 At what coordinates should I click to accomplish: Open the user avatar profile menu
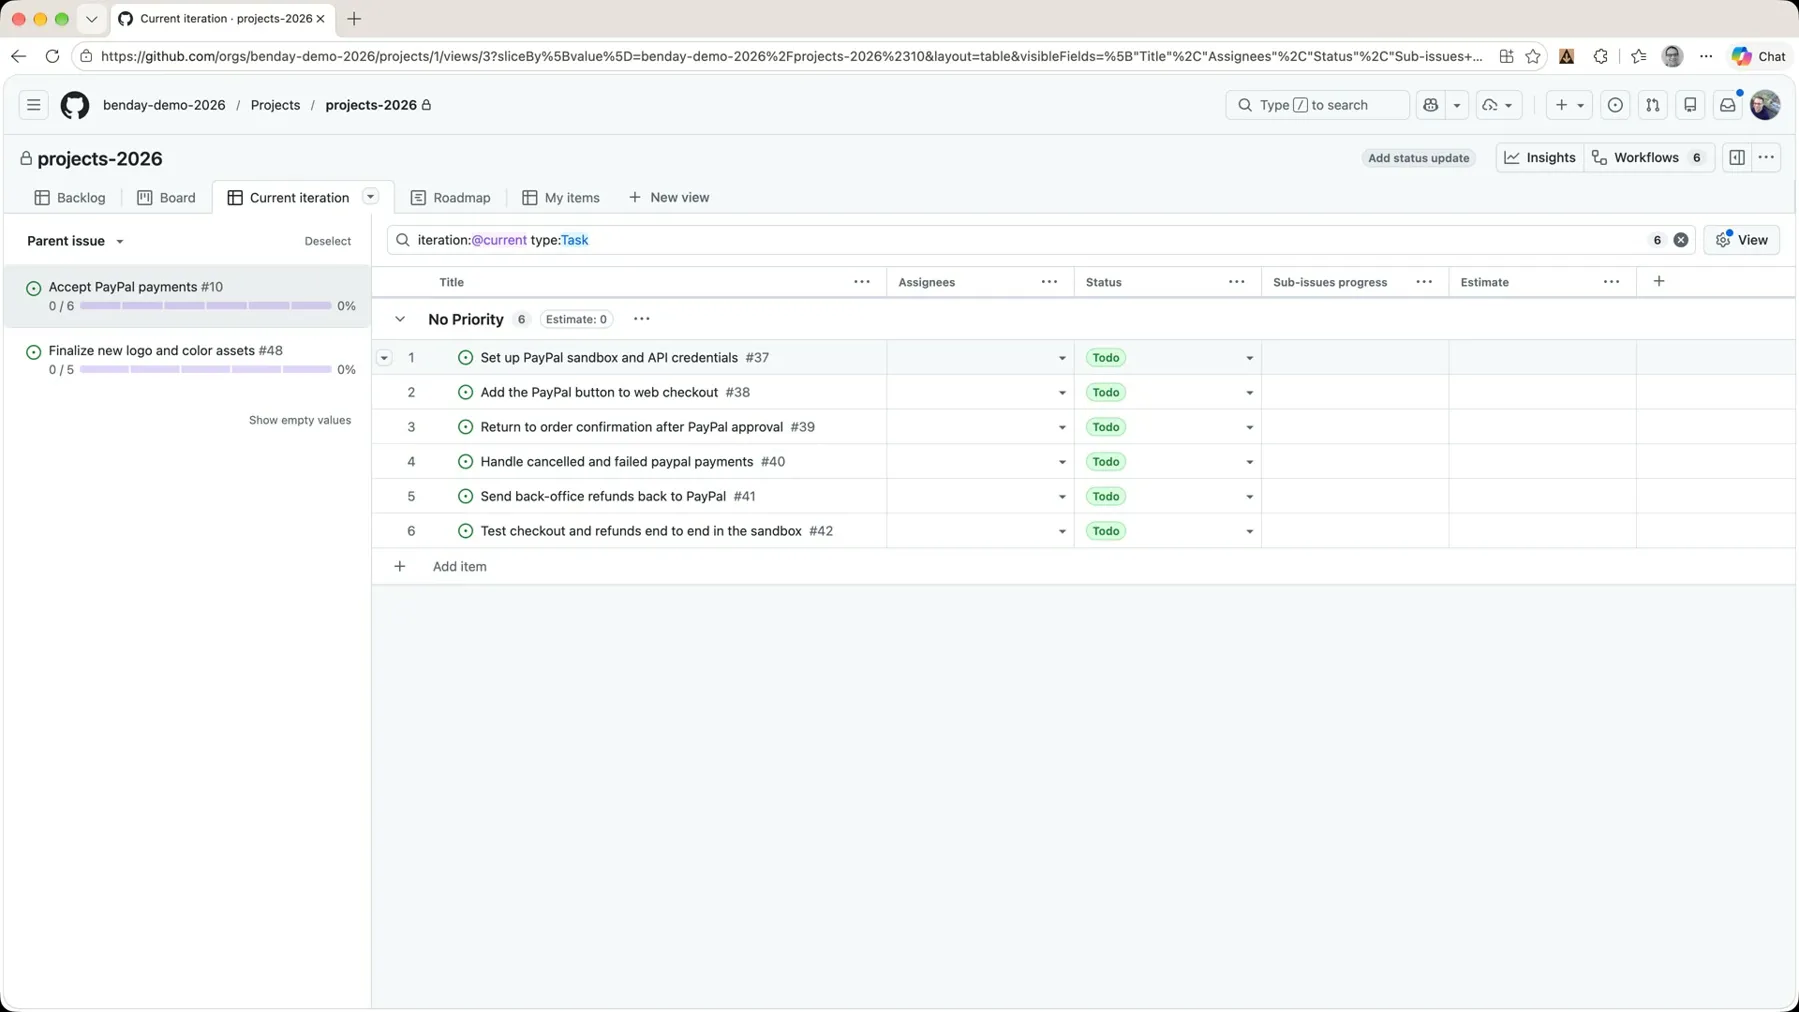click(1765, 105)
